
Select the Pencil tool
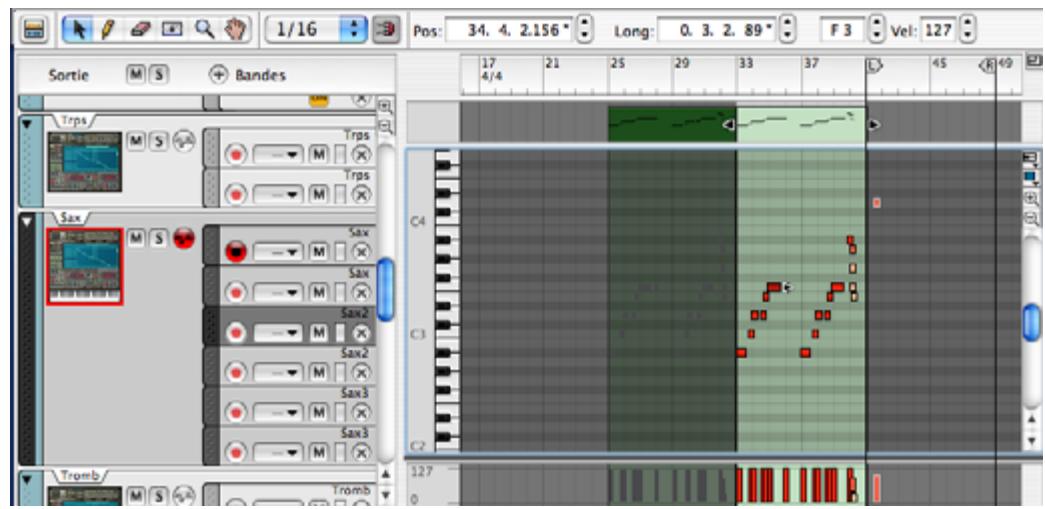pyautogui.click(x=106, y=29)
